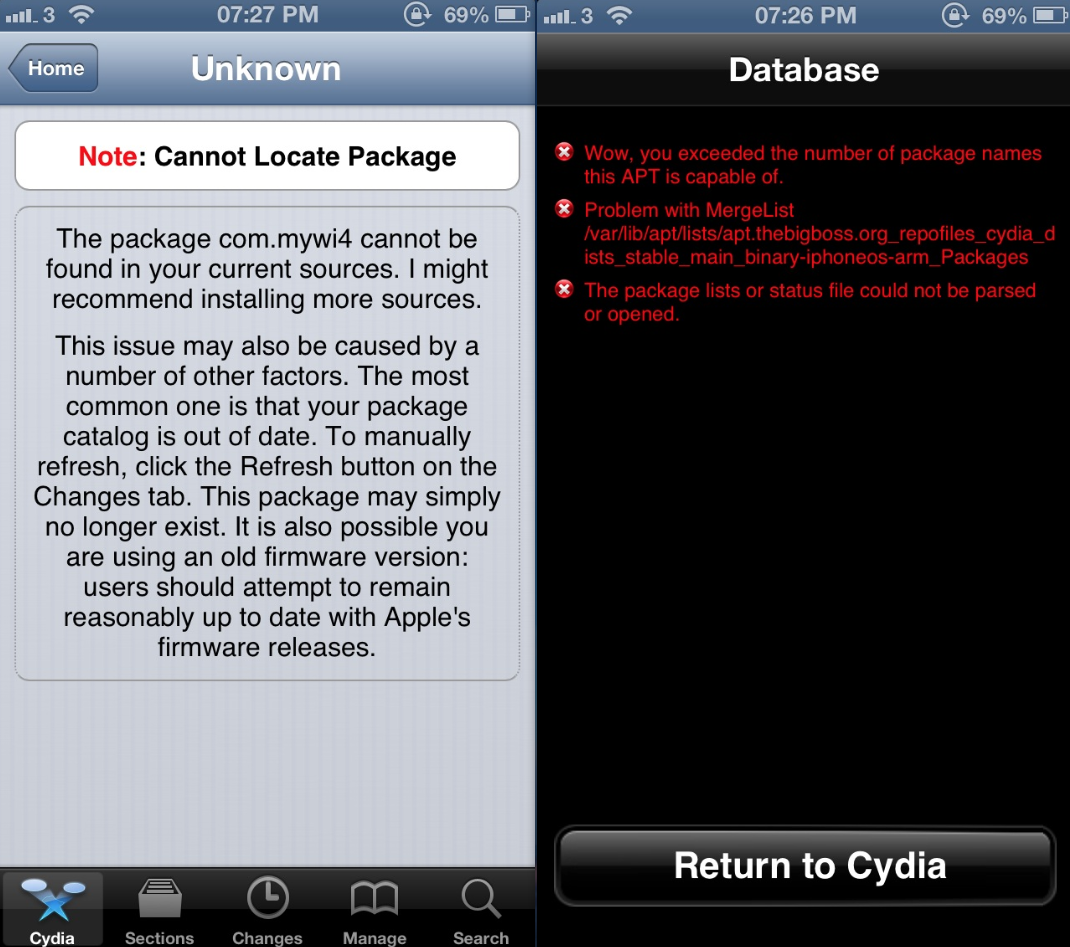Tap the 07:27 PM clock

click(268, 14)
